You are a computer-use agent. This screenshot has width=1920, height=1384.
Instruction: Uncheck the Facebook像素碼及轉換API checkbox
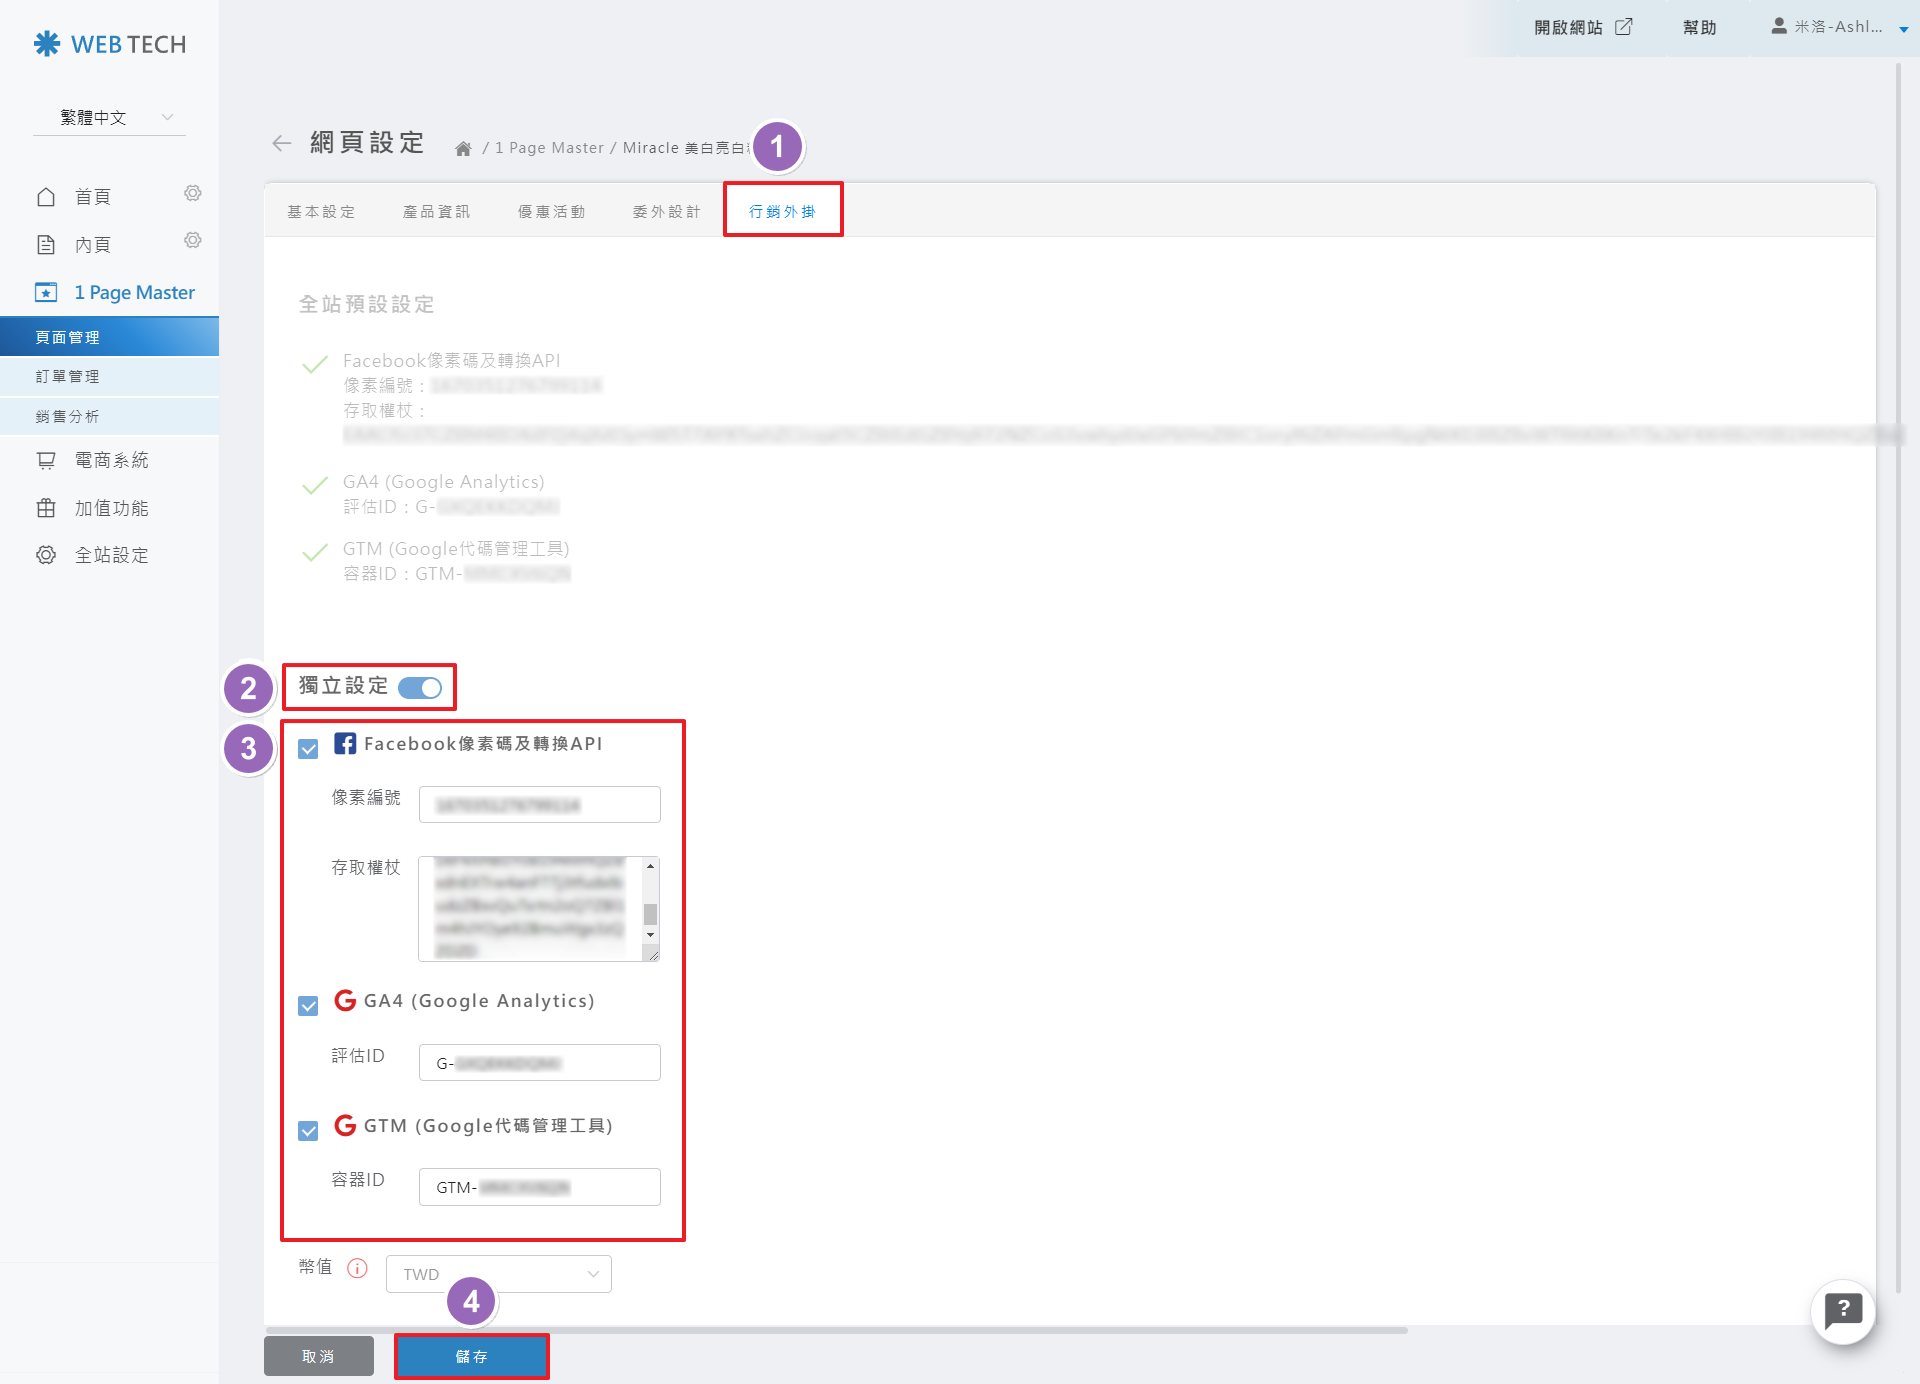[308, 748]
